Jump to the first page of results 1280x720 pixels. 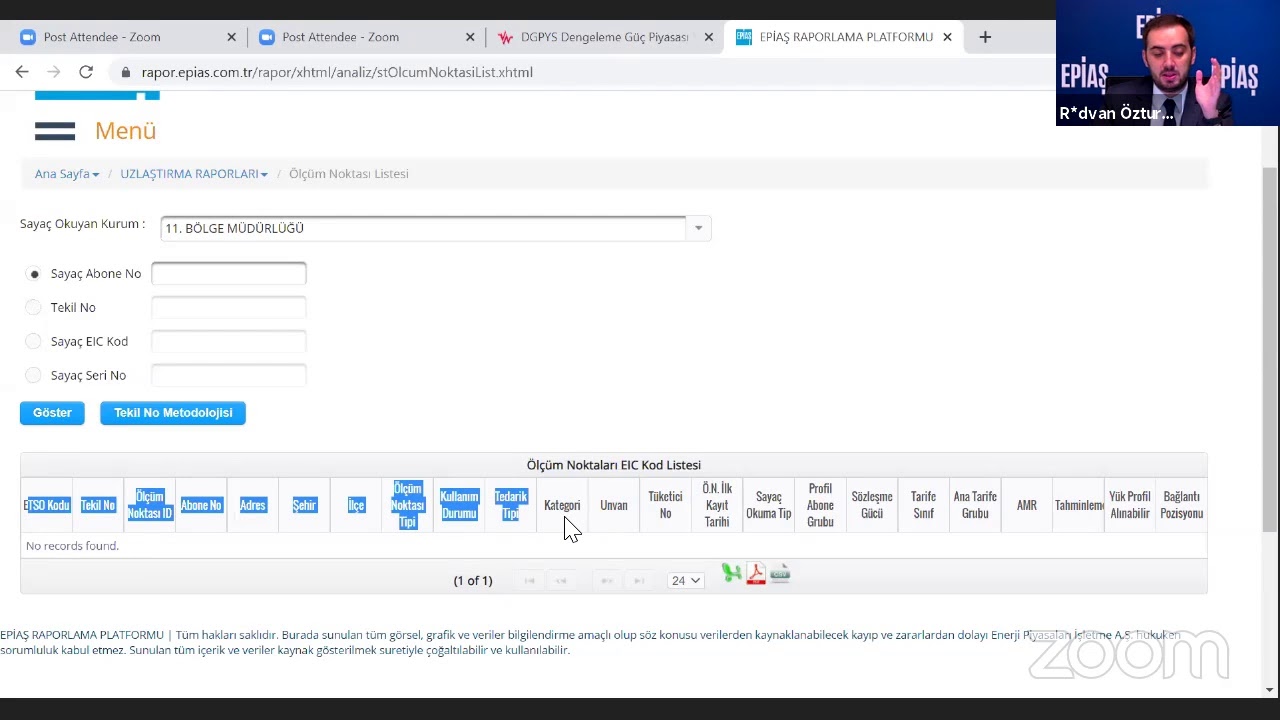(x=530, y=581)
